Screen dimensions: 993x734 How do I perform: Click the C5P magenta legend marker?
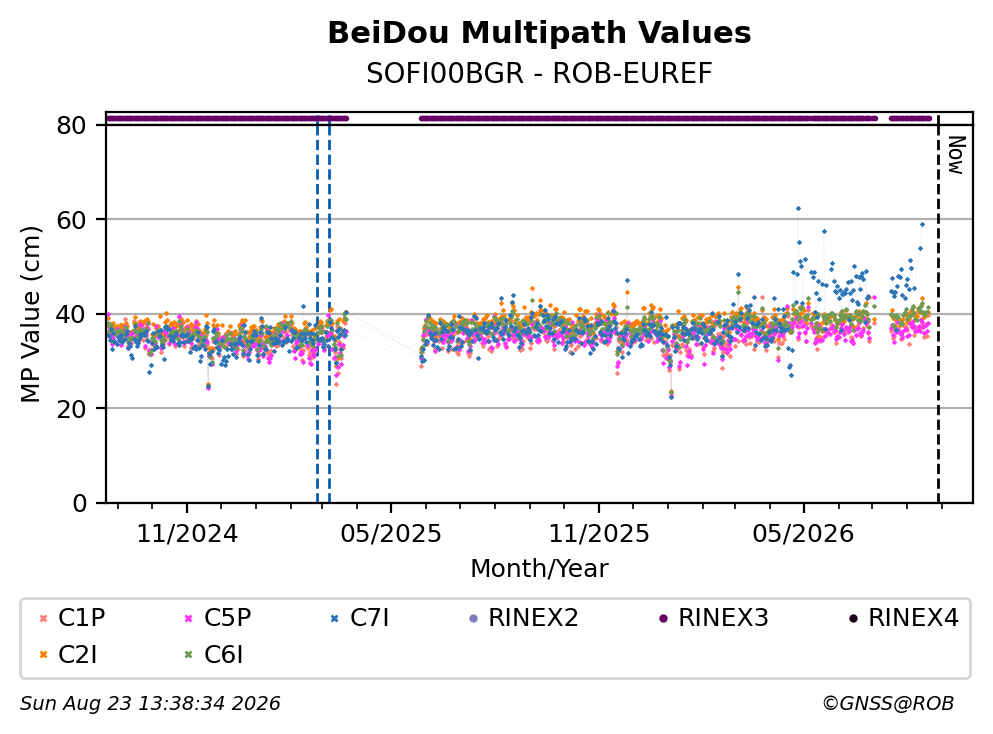pyautogui.click(x=188, y=618)
